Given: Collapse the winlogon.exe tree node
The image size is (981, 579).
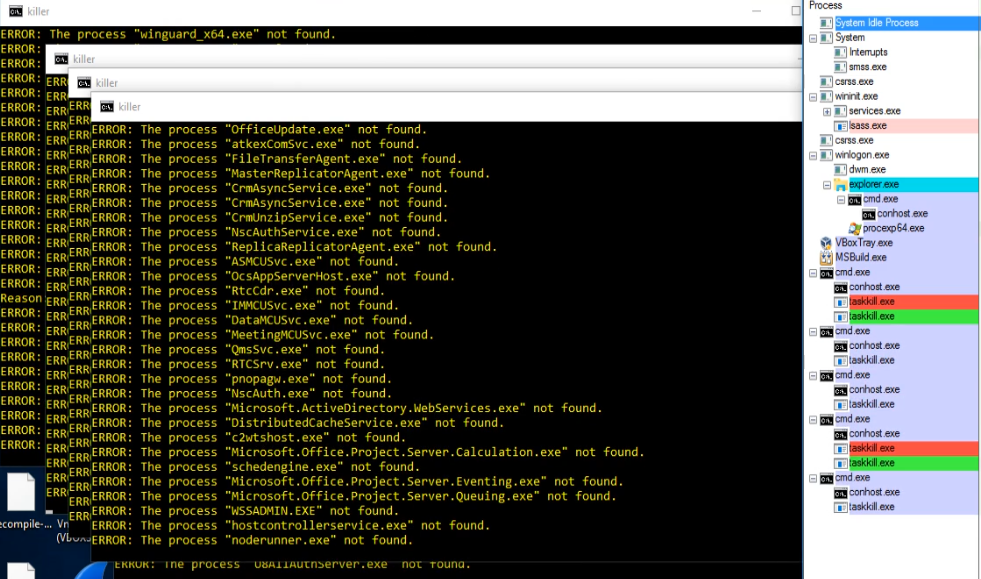Looking at the screenshot, I should [813, 156].
